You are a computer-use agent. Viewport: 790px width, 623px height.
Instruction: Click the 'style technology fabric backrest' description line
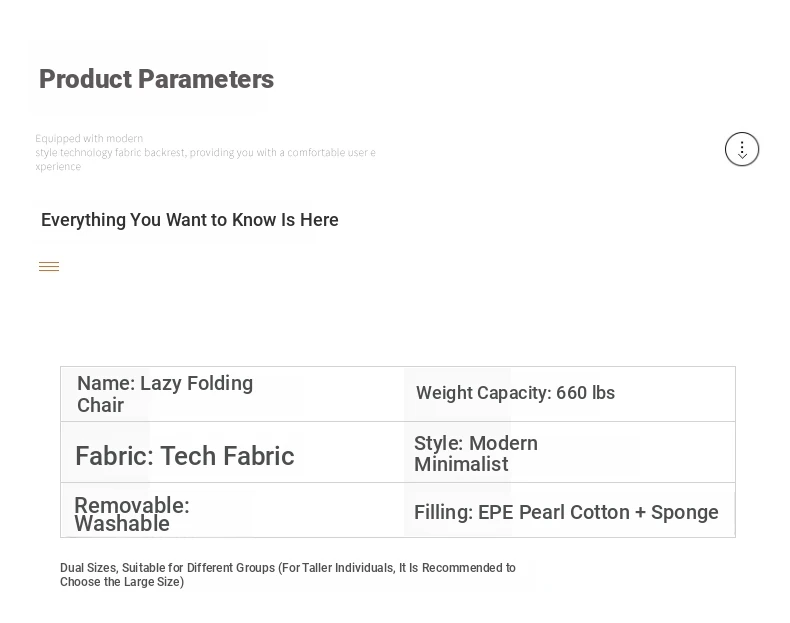[x=205, y=153]
